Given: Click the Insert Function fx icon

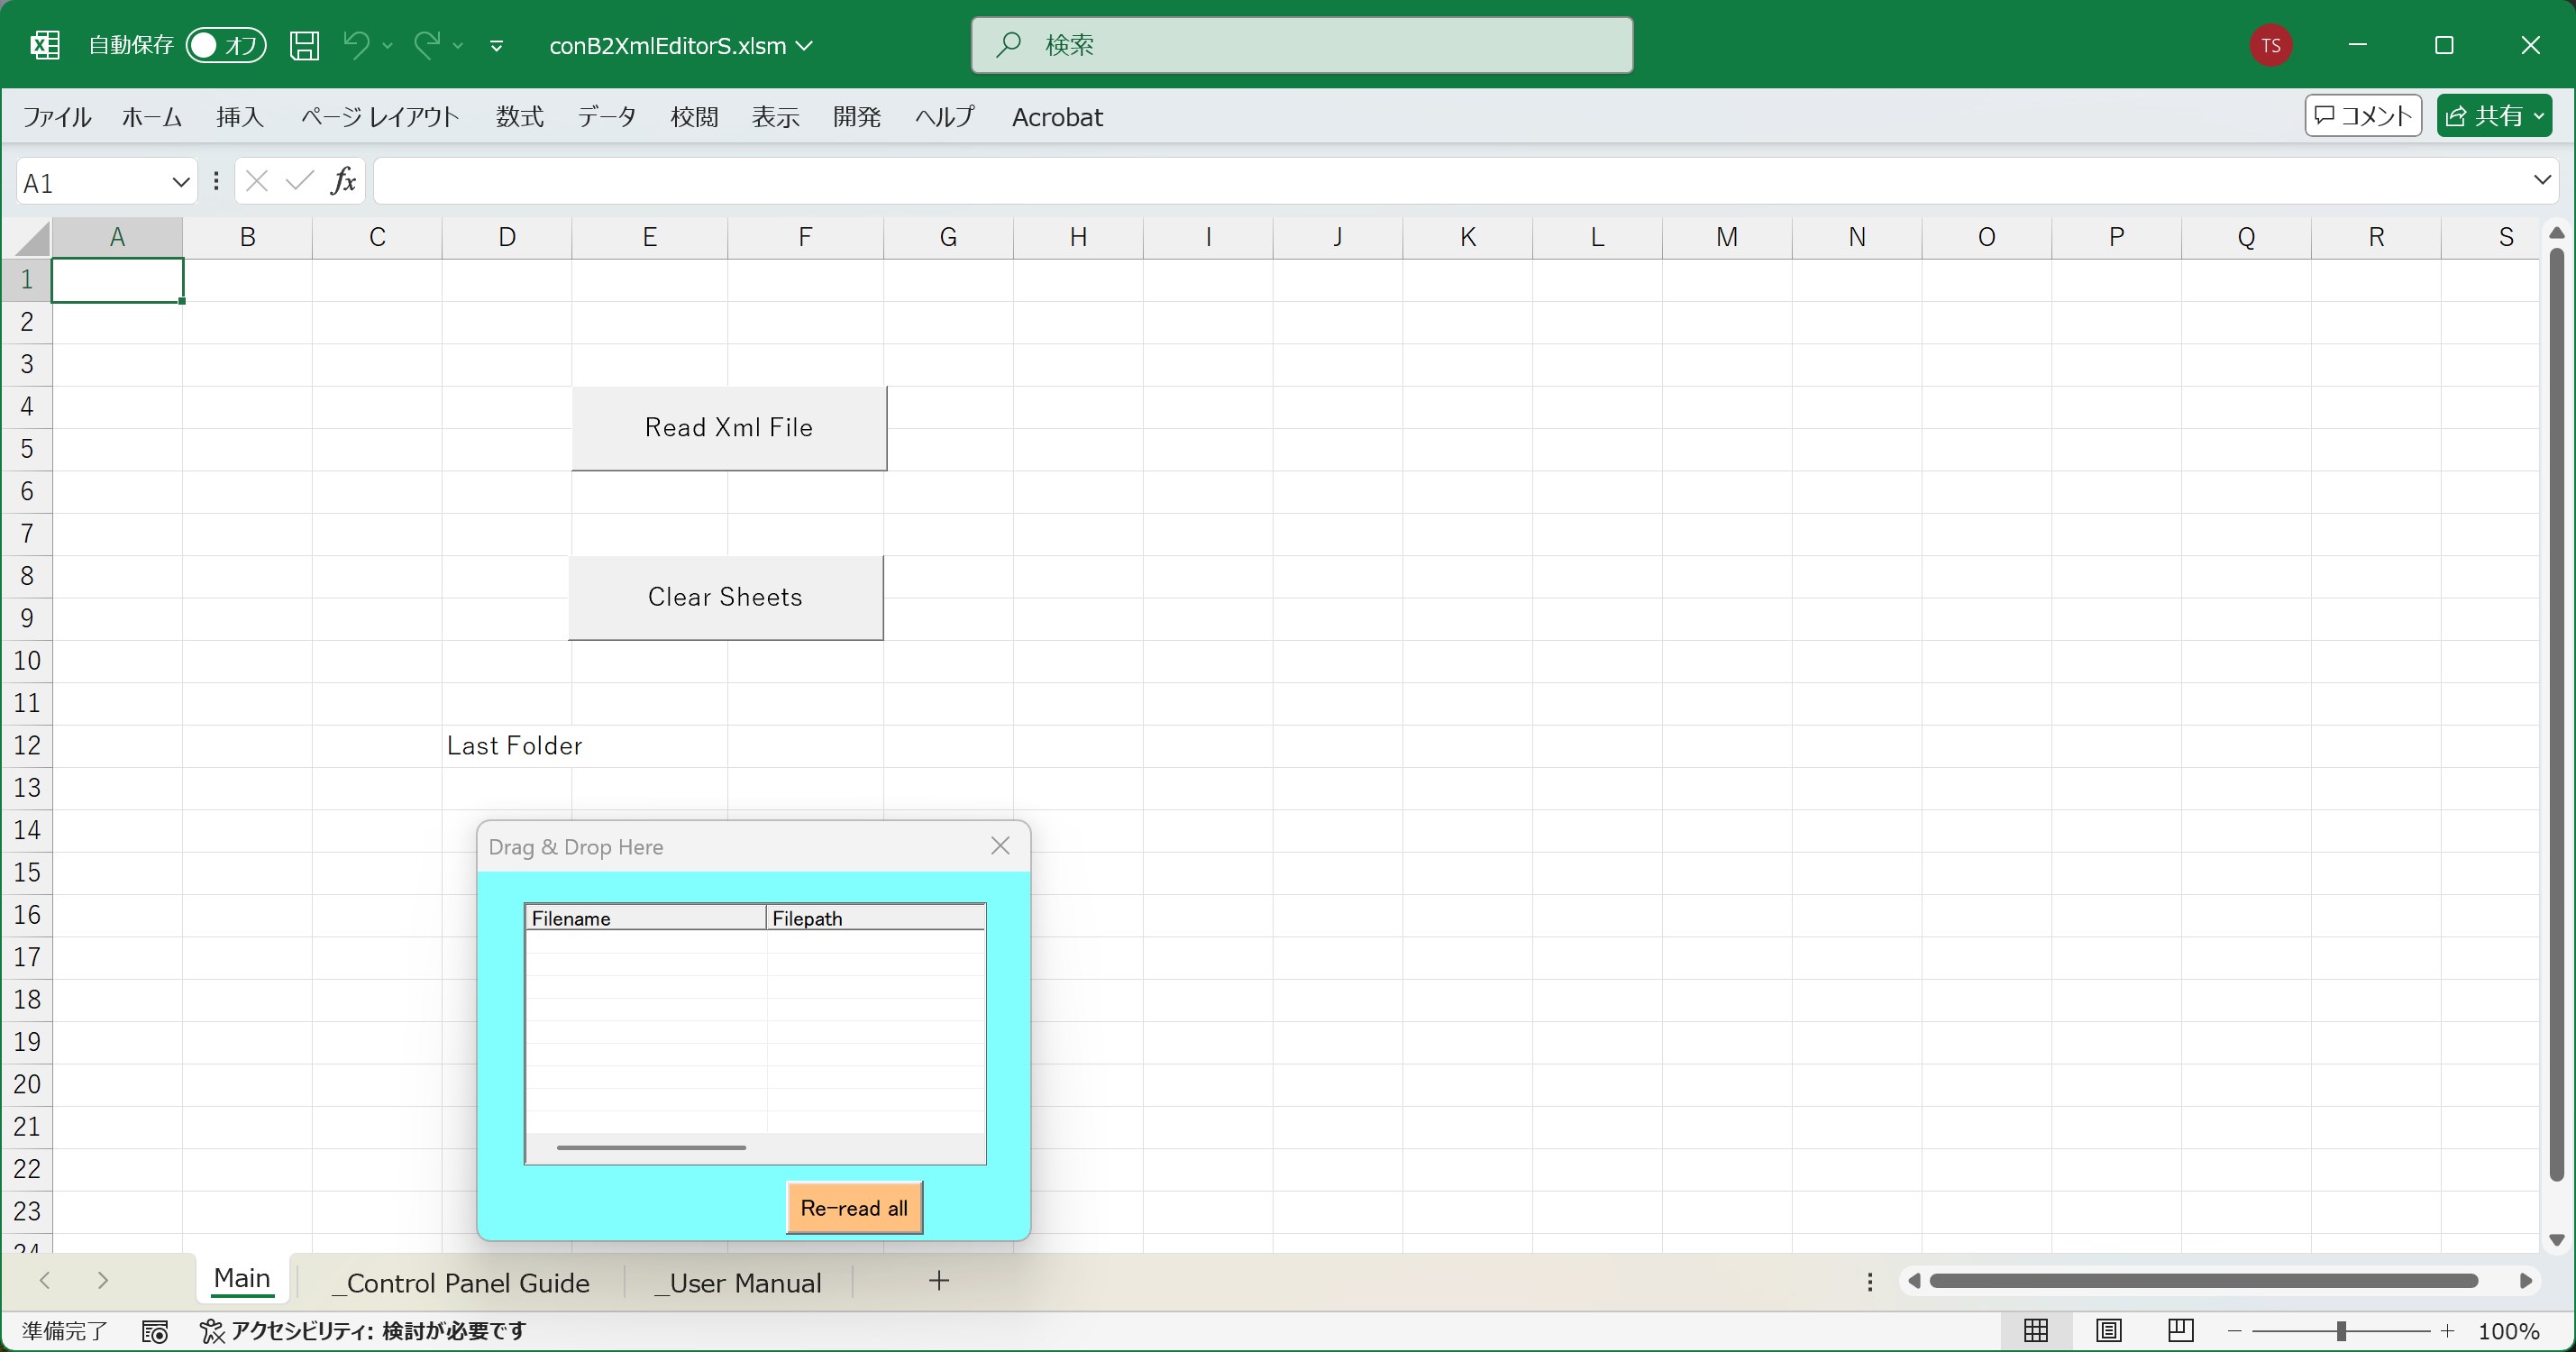Looking at the screenshot, I should (x=343, y=181).
